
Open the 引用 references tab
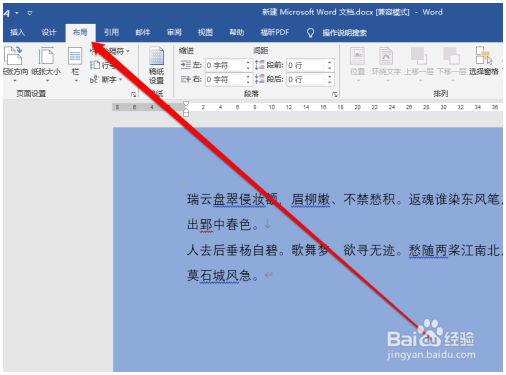pos(111,32)
